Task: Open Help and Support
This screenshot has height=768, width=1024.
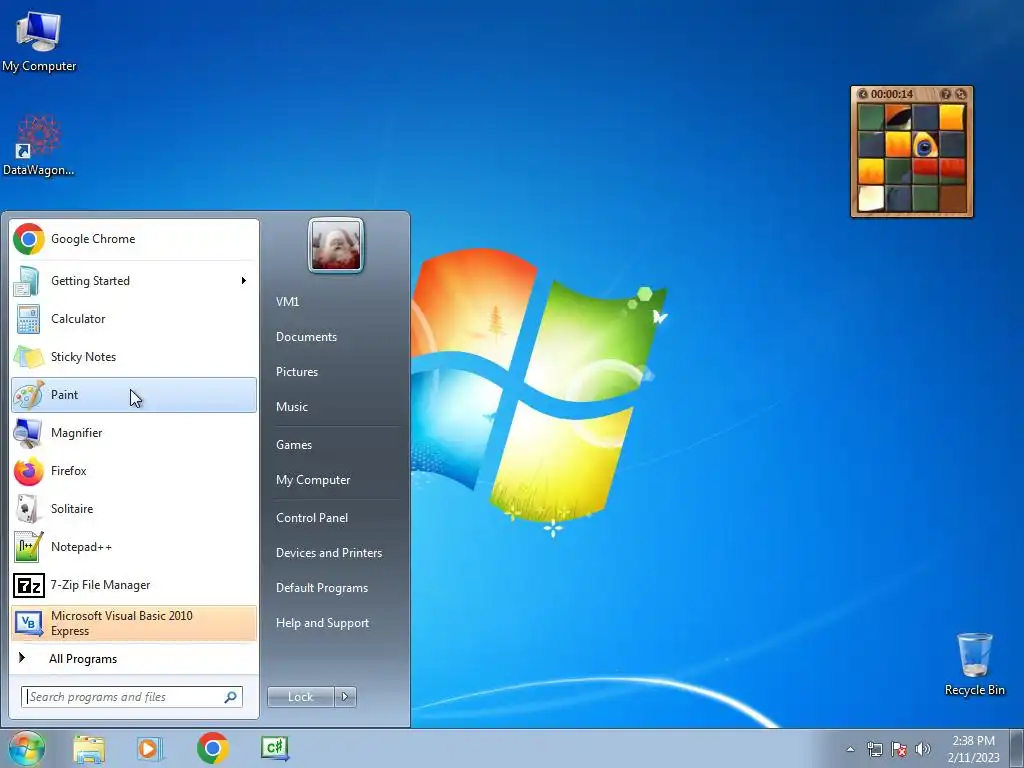Action: 323,623
